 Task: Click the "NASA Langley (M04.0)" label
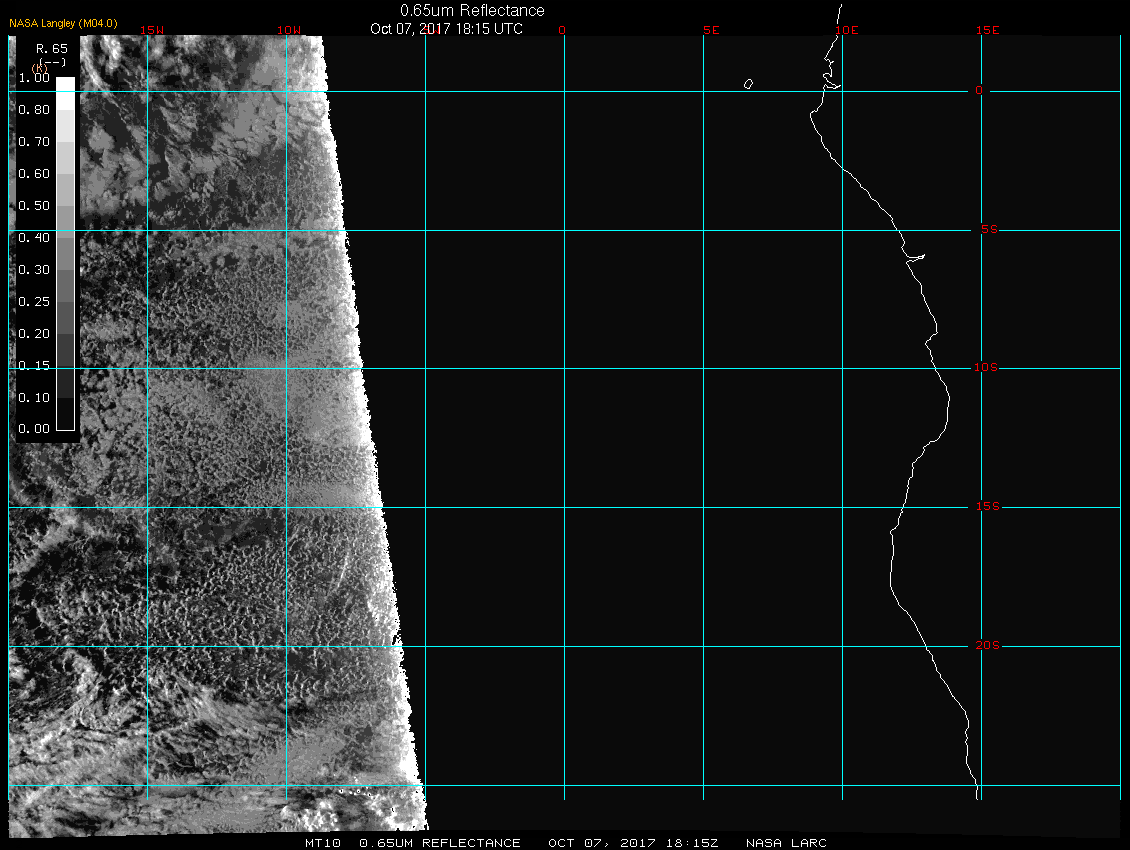point(63,23)
